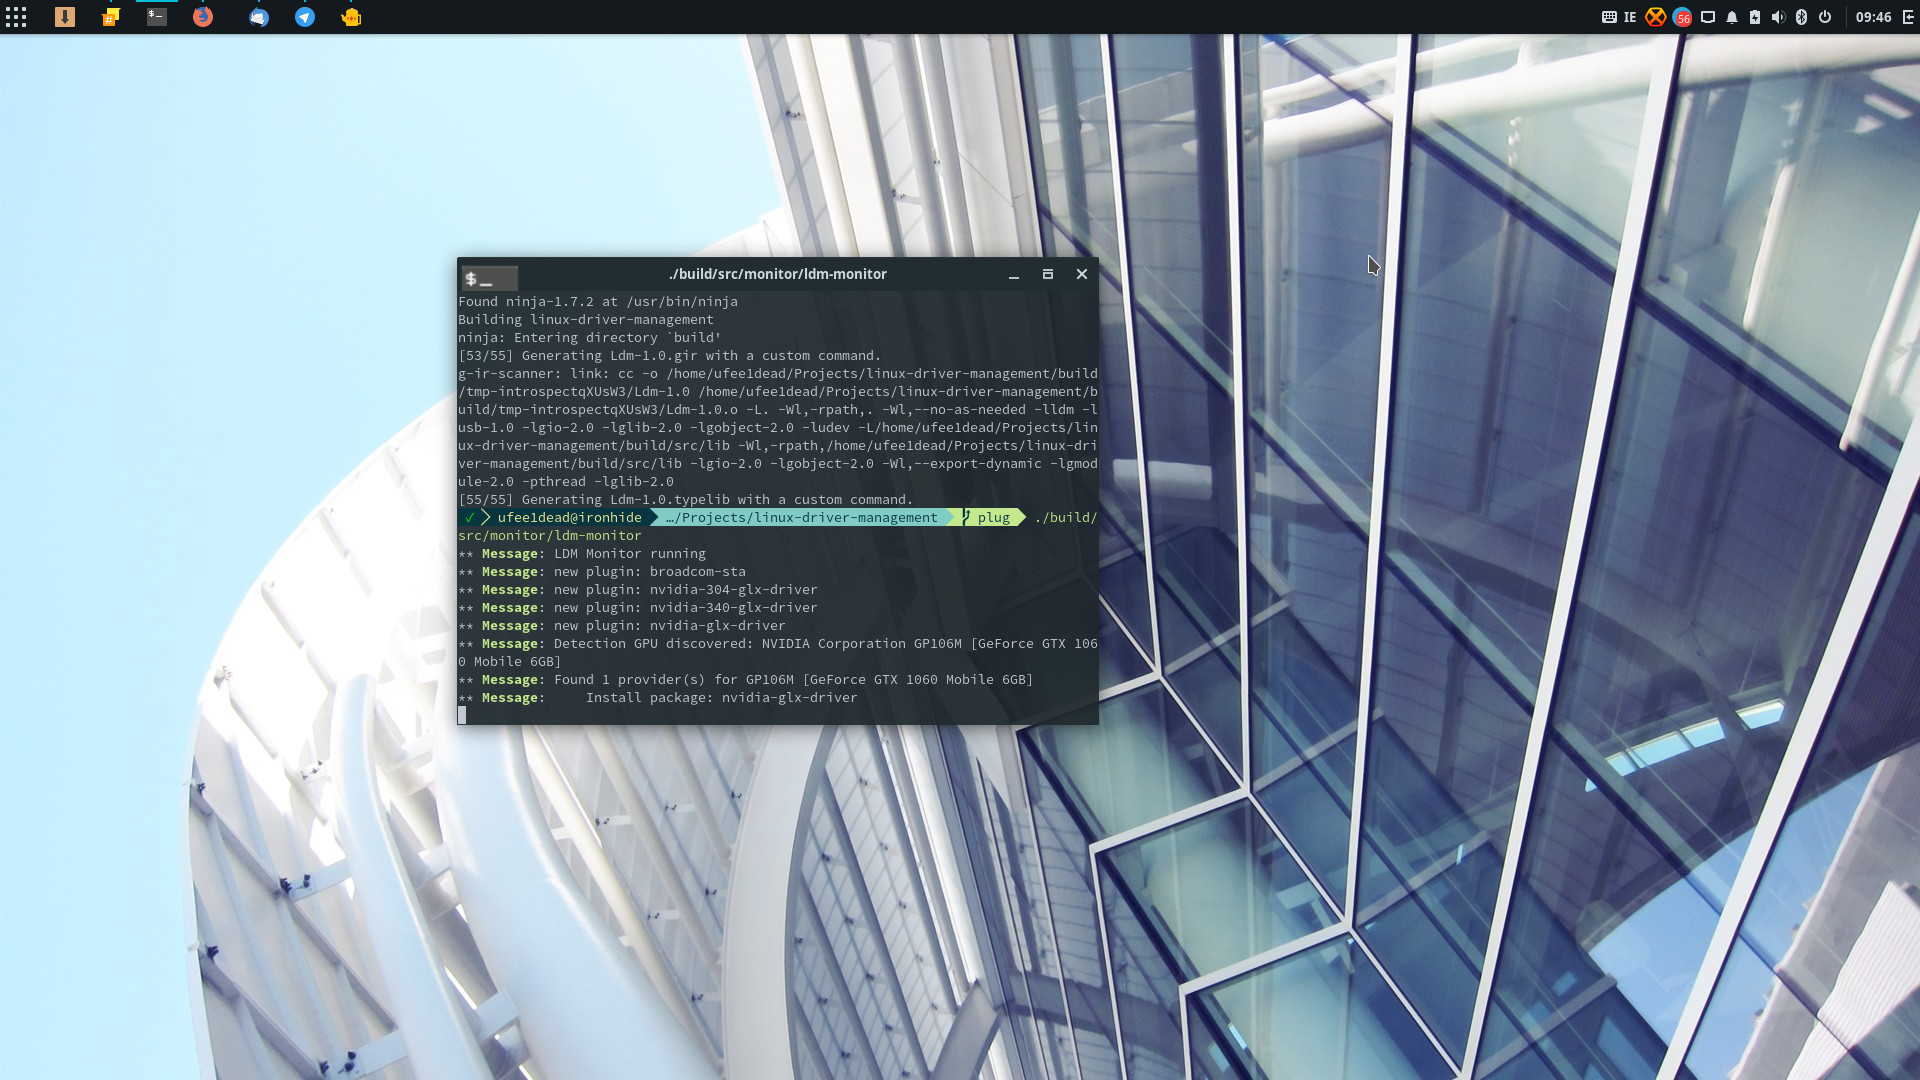This screenshot has width=1920, height=1080.
Task: Open Bluetooth settings from tray
Action: pos(1801,17)
